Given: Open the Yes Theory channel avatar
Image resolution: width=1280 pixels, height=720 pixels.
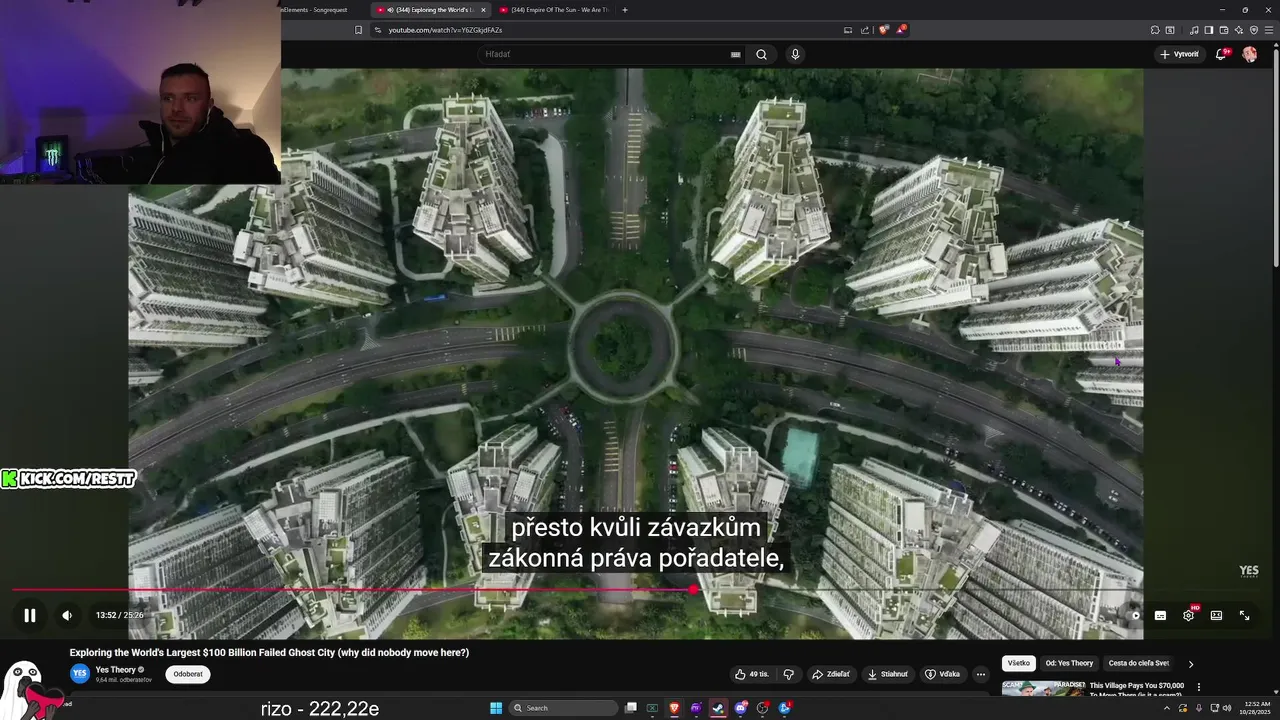Looking at the screenshot, I should coord(79,674).
